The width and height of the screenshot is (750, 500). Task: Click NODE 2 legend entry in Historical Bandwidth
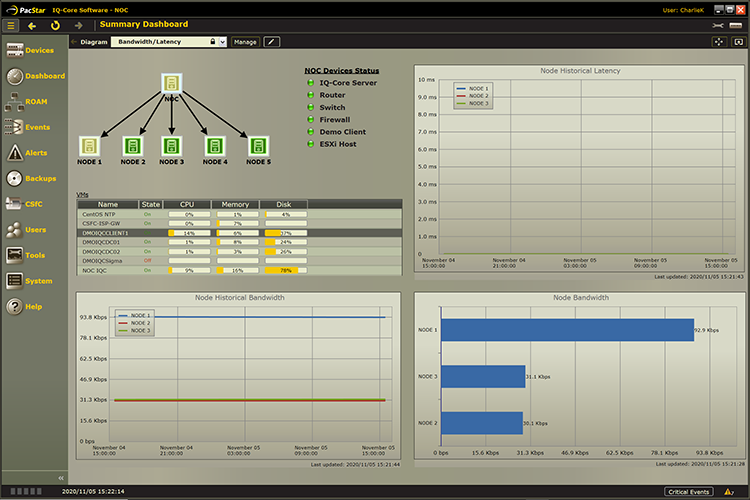[134, 323]
